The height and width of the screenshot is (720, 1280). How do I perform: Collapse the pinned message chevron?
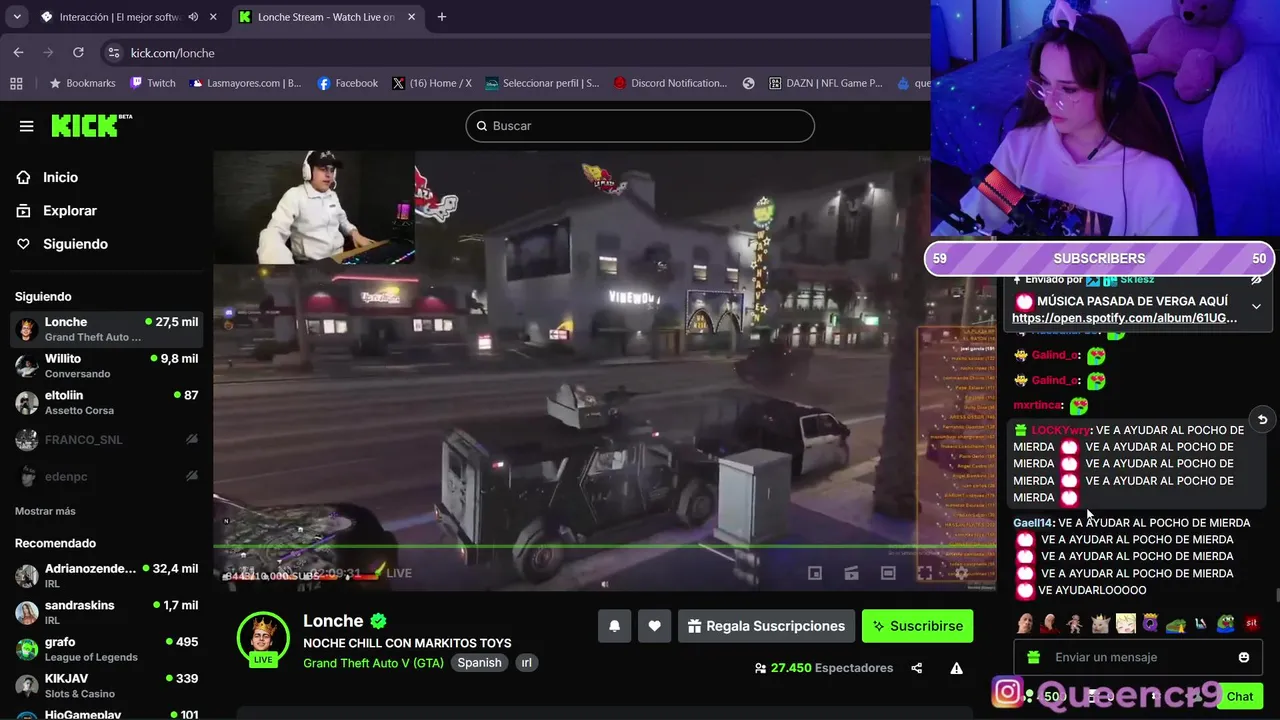(1256, 306)
